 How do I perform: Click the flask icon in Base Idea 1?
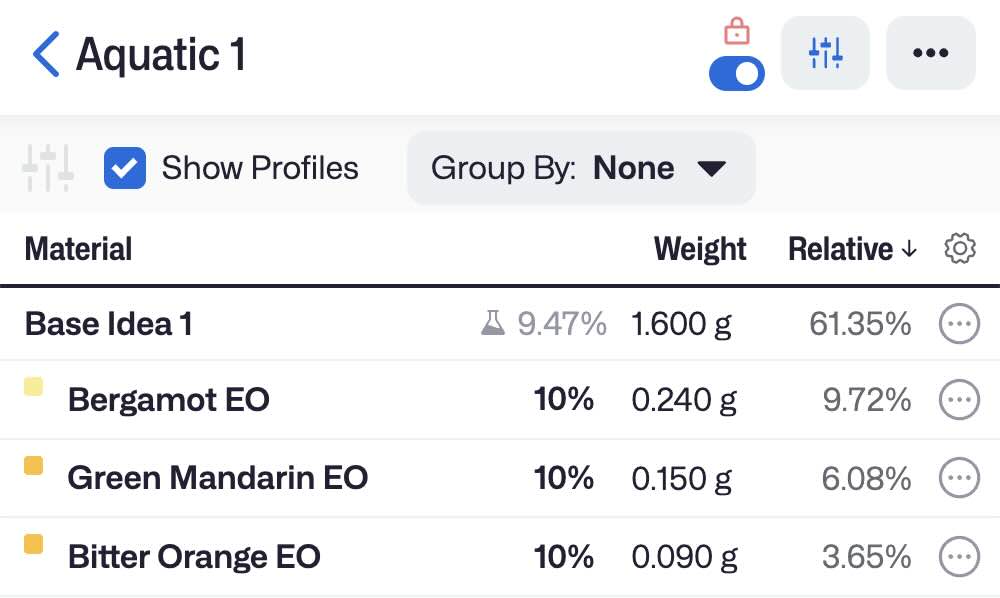[493, 323]
